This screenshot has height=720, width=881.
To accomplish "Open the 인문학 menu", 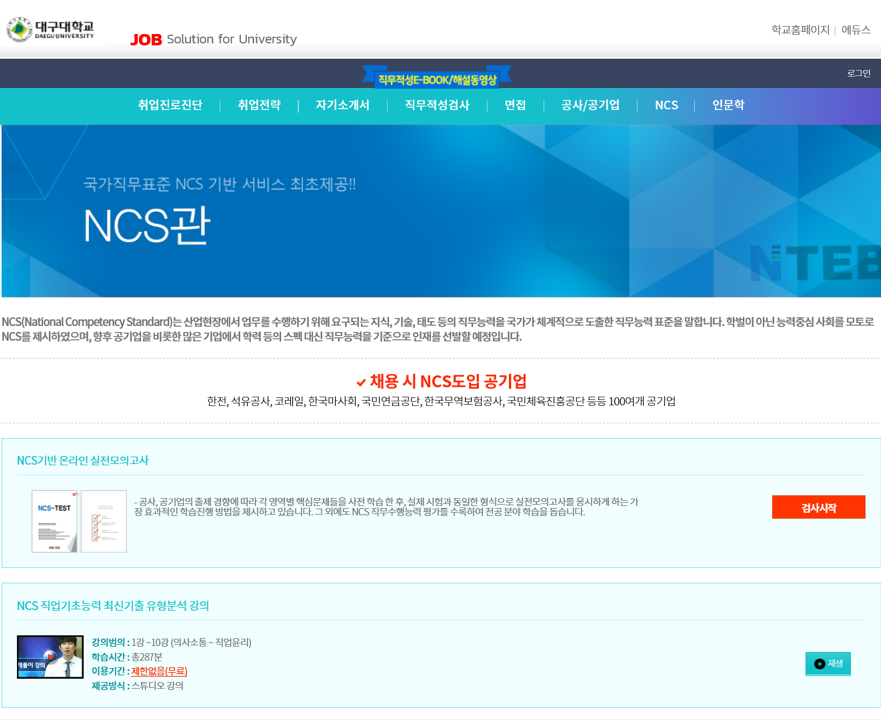I will pyautogui.click(x=728, y=105).
